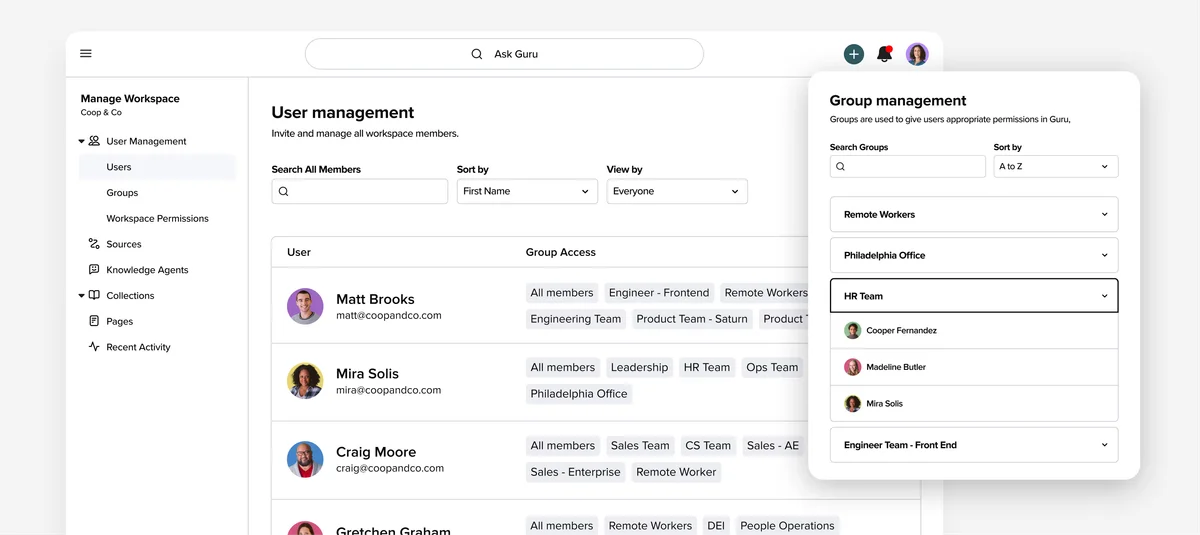Click Mira Solis' Leadership tag
1200x535 pixels.
coord(639,368)
